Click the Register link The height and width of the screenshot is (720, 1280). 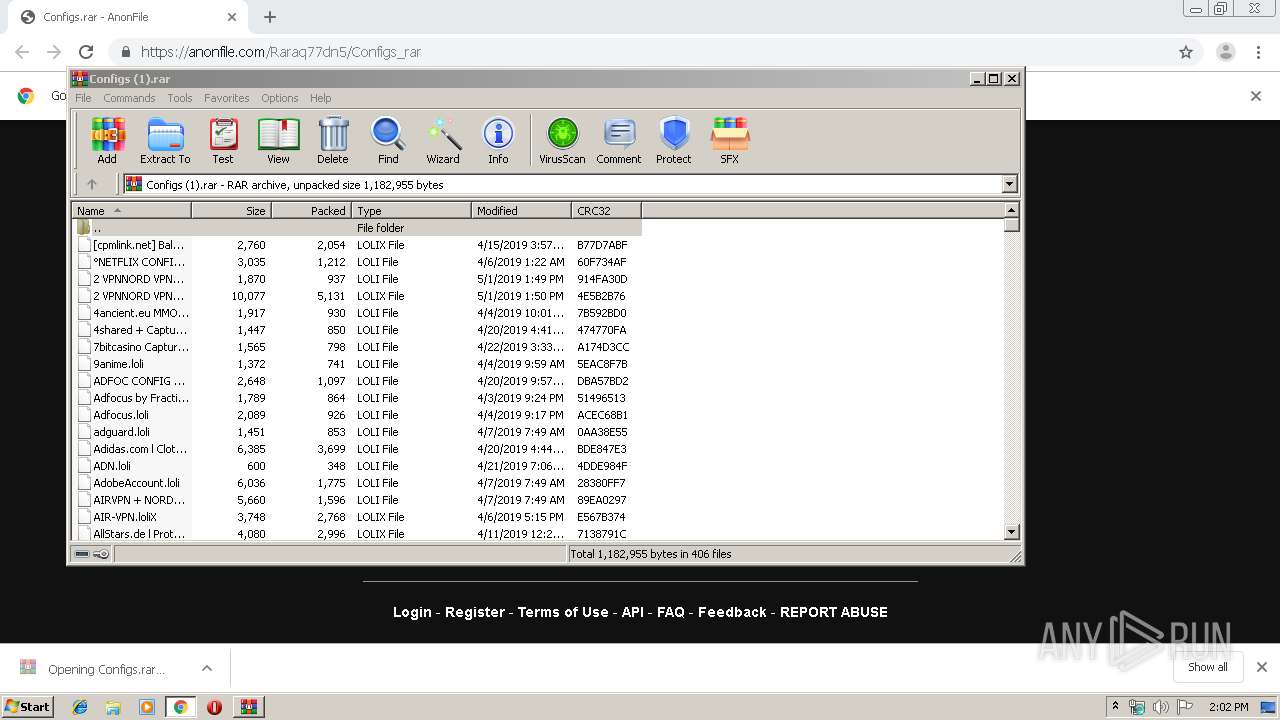[x=475, y=612]
